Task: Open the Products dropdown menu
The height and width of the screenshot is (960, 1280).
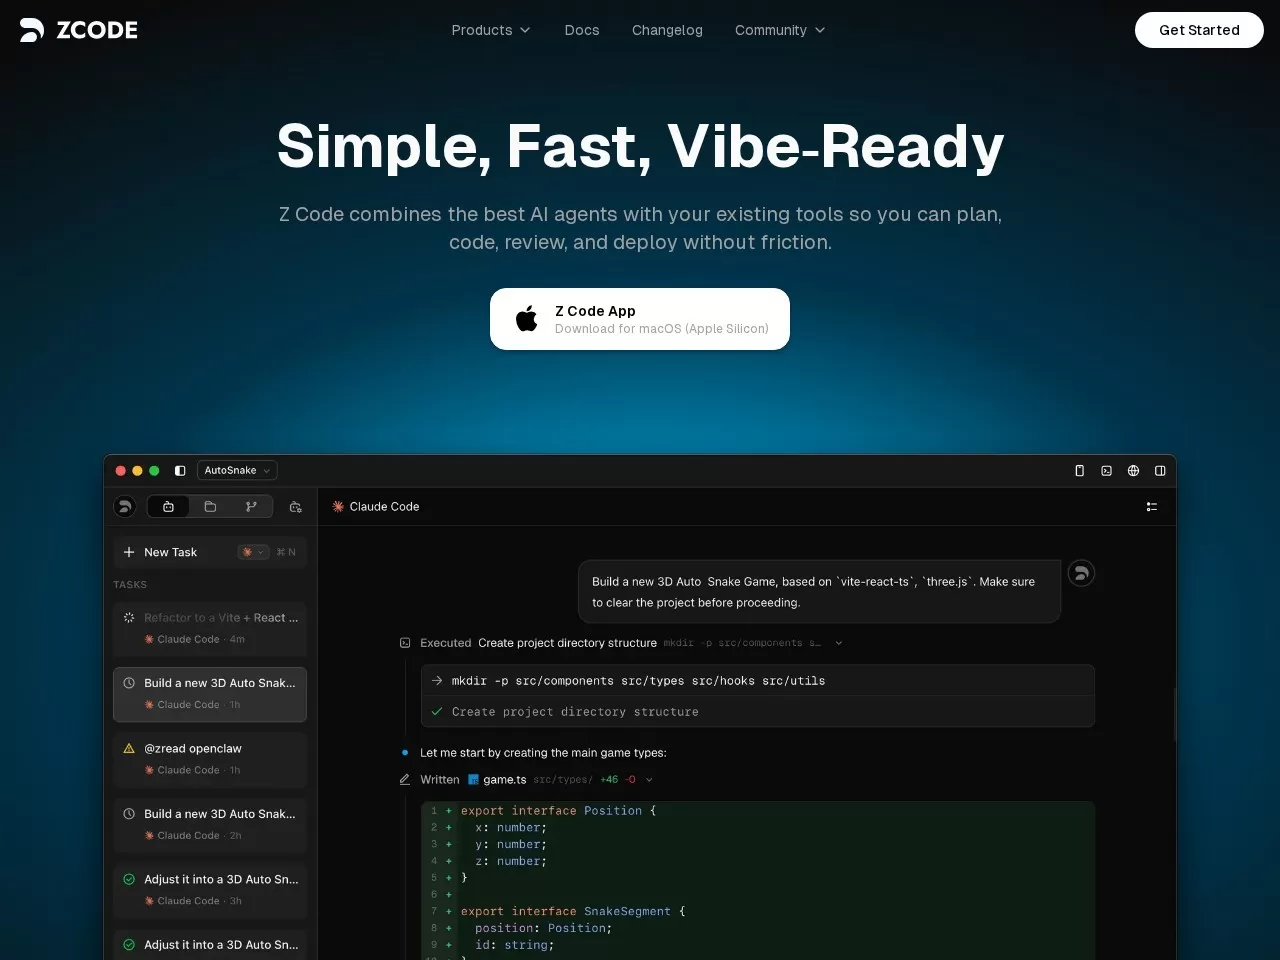Action: pos(491,30)
